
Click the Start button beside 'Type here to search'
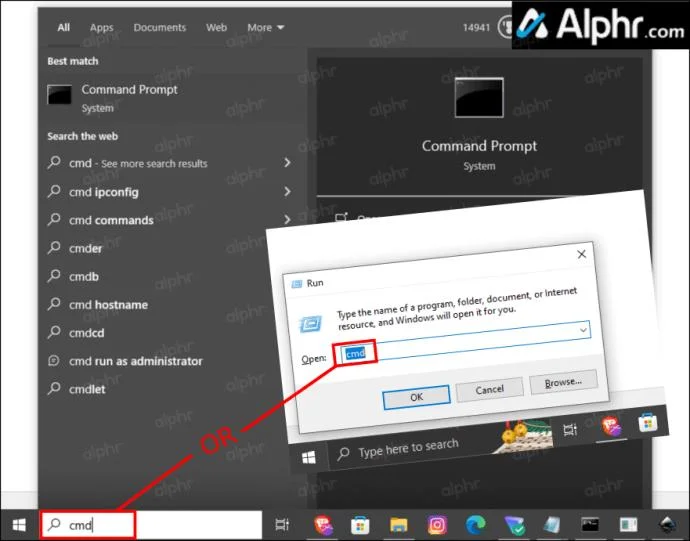click(x=309, y=458)
